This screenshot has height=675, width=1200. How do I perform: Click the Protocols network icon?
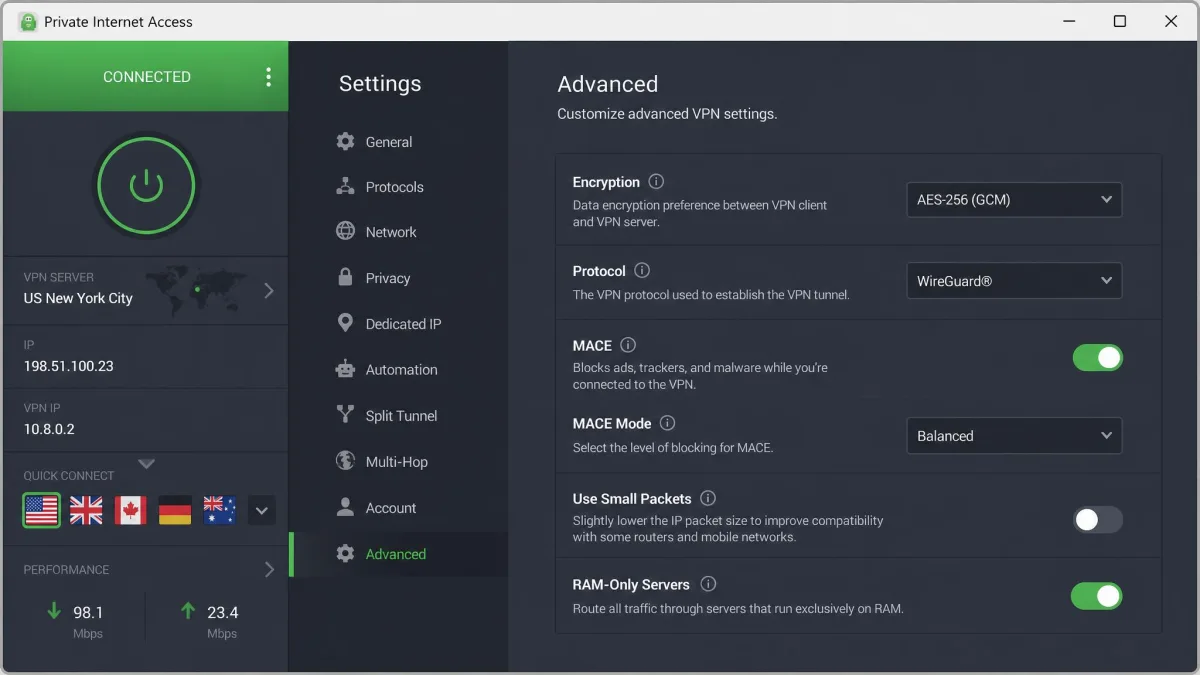click(x=345, y=186)
